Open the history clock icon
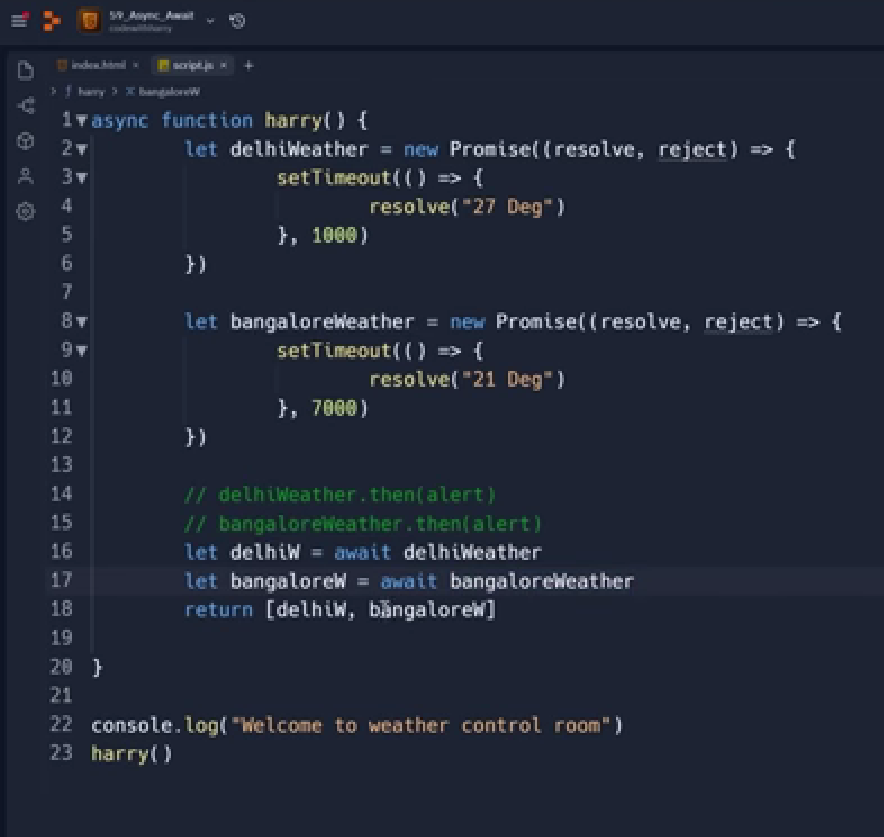 [237, 21]
